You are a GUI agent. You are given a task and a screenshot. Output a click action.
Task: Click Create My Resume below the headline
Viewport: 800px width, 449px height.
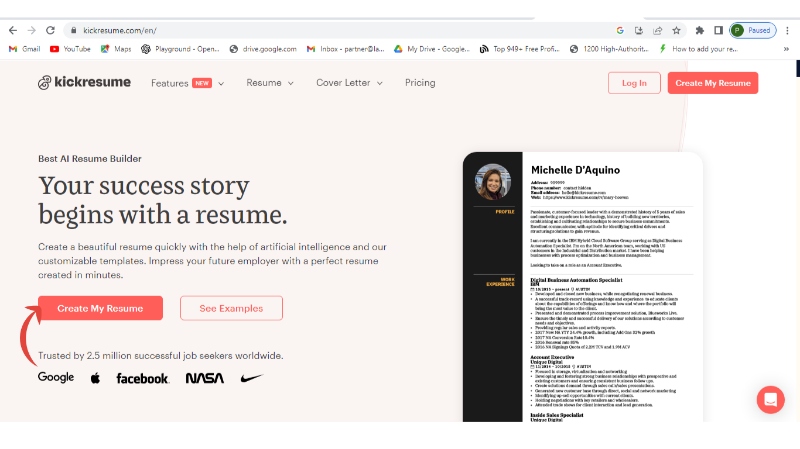[101, 308]
